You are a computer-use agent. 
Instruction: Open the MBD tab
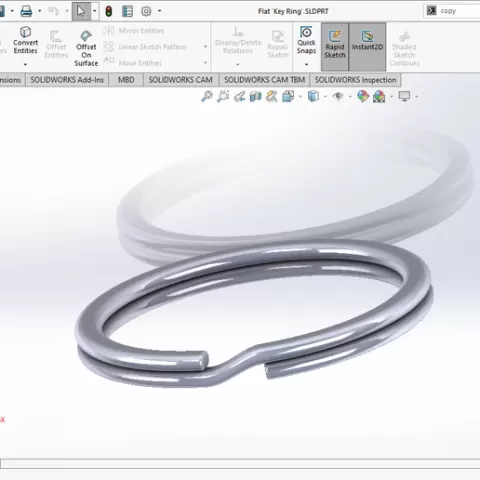pos(126,80)
